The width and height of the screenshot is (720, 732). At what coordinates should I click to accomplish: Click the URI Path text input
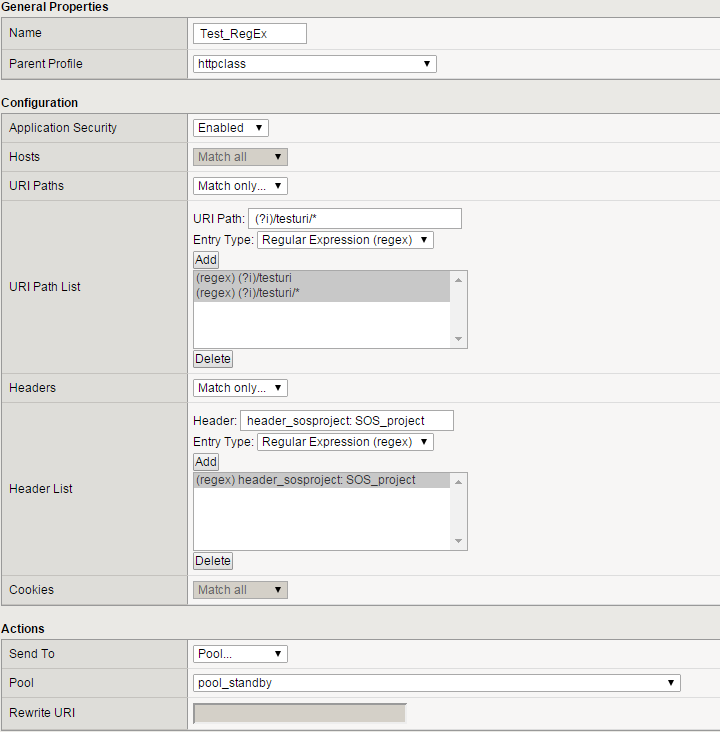pos(355,219)
